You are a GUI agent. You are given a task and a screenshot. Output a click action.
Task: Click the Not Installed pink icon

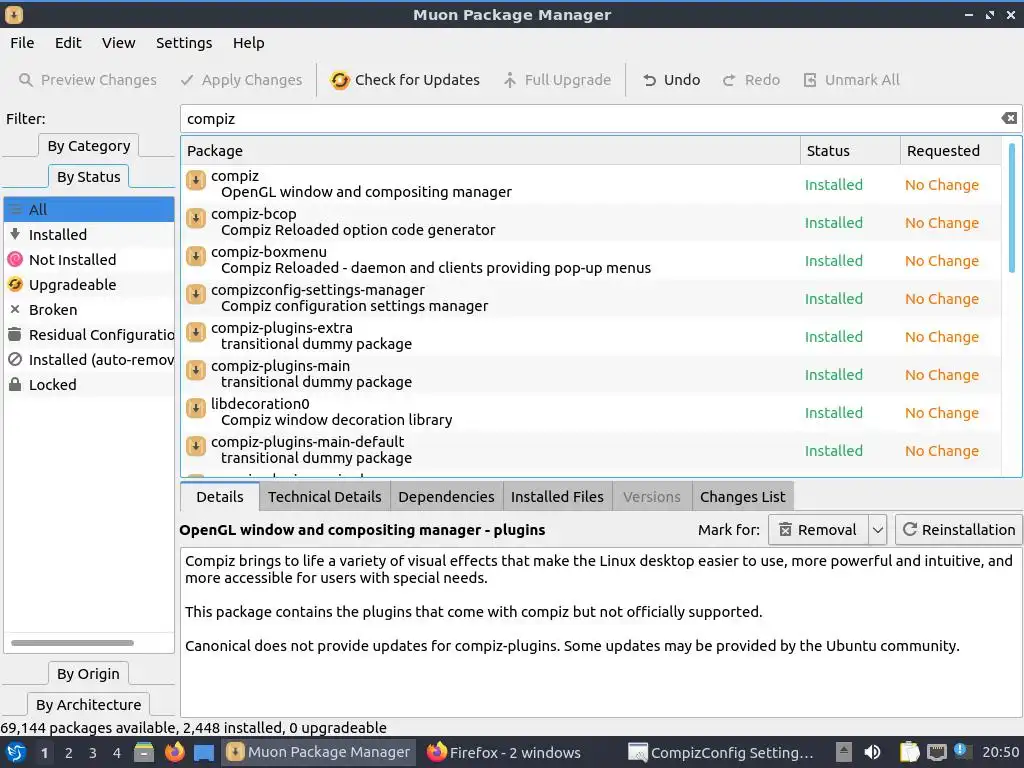[15, 259]
